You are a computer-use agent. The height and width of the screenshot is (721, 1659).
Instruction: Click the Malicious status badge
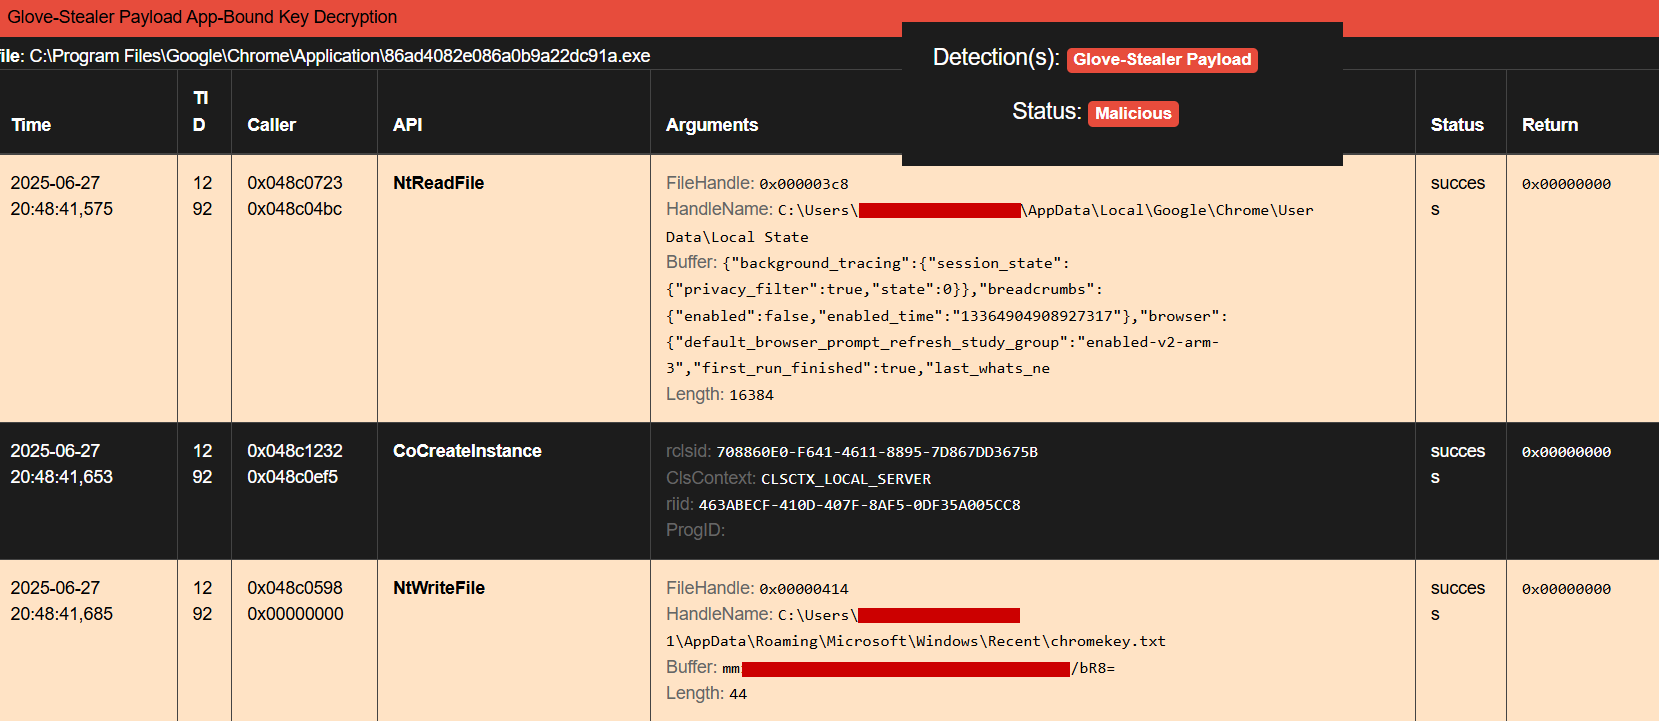click(1133, 114)
